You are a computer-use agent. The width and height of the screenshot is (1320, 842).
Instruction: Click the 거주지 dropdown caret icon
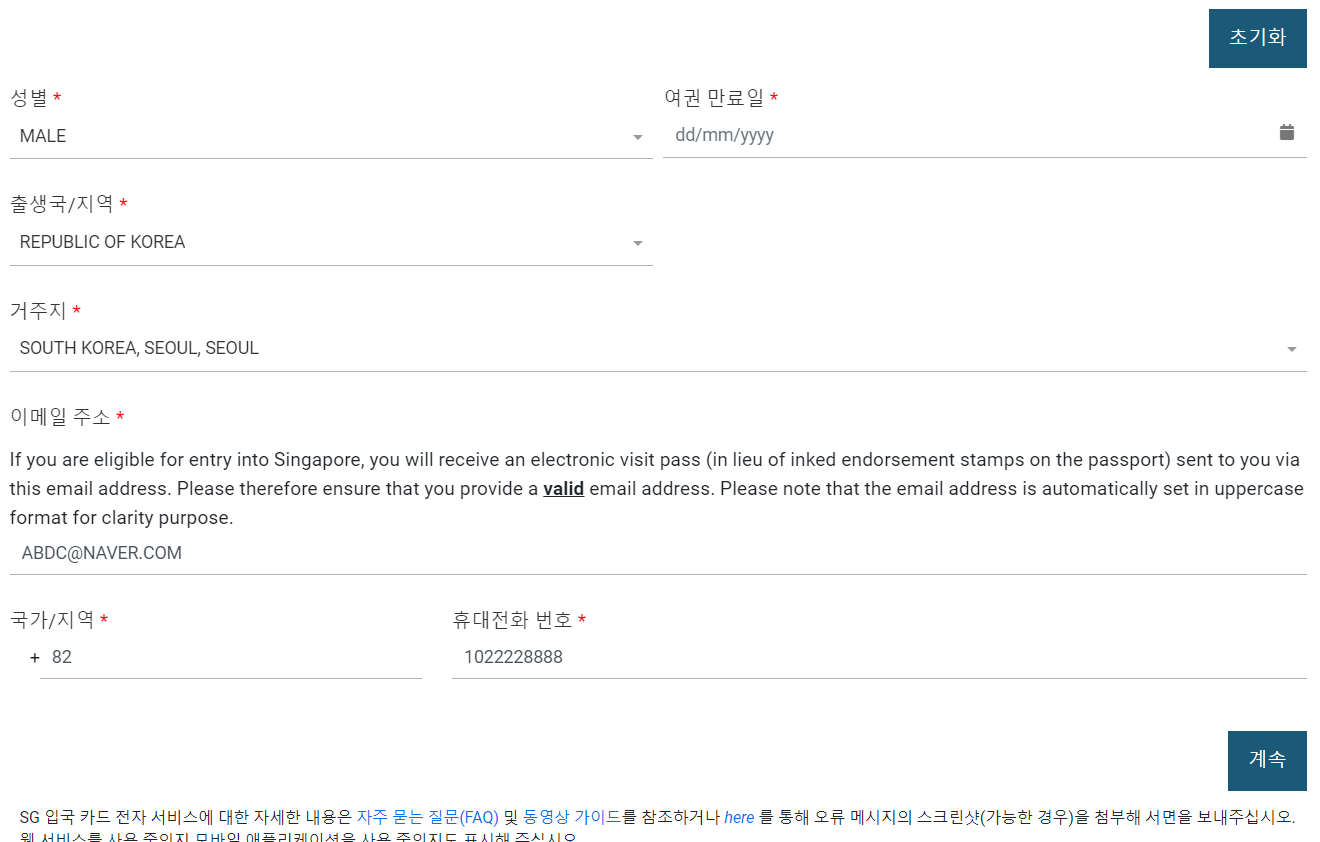click(1292, 348)
